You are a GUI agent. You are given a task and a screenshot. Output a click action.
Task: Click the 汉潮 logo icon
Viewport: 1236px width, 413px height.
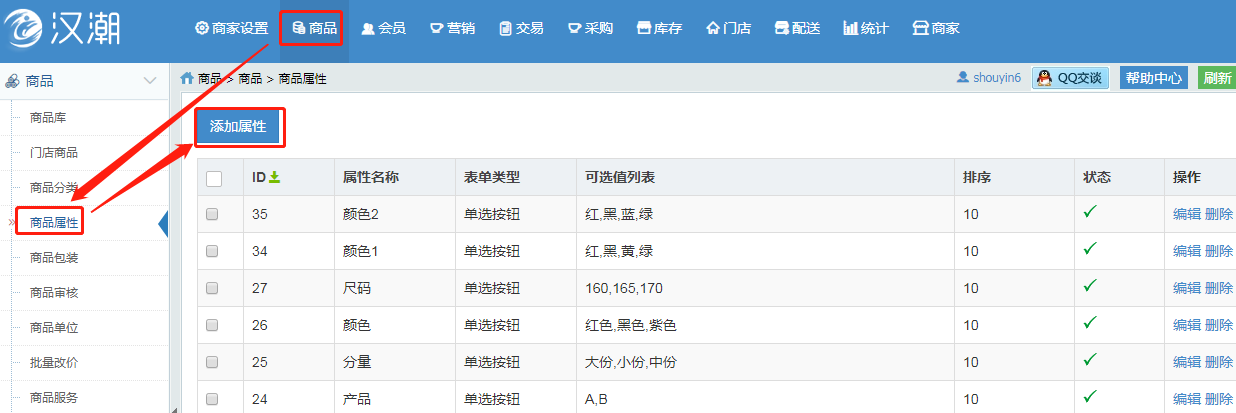point(26,30)
